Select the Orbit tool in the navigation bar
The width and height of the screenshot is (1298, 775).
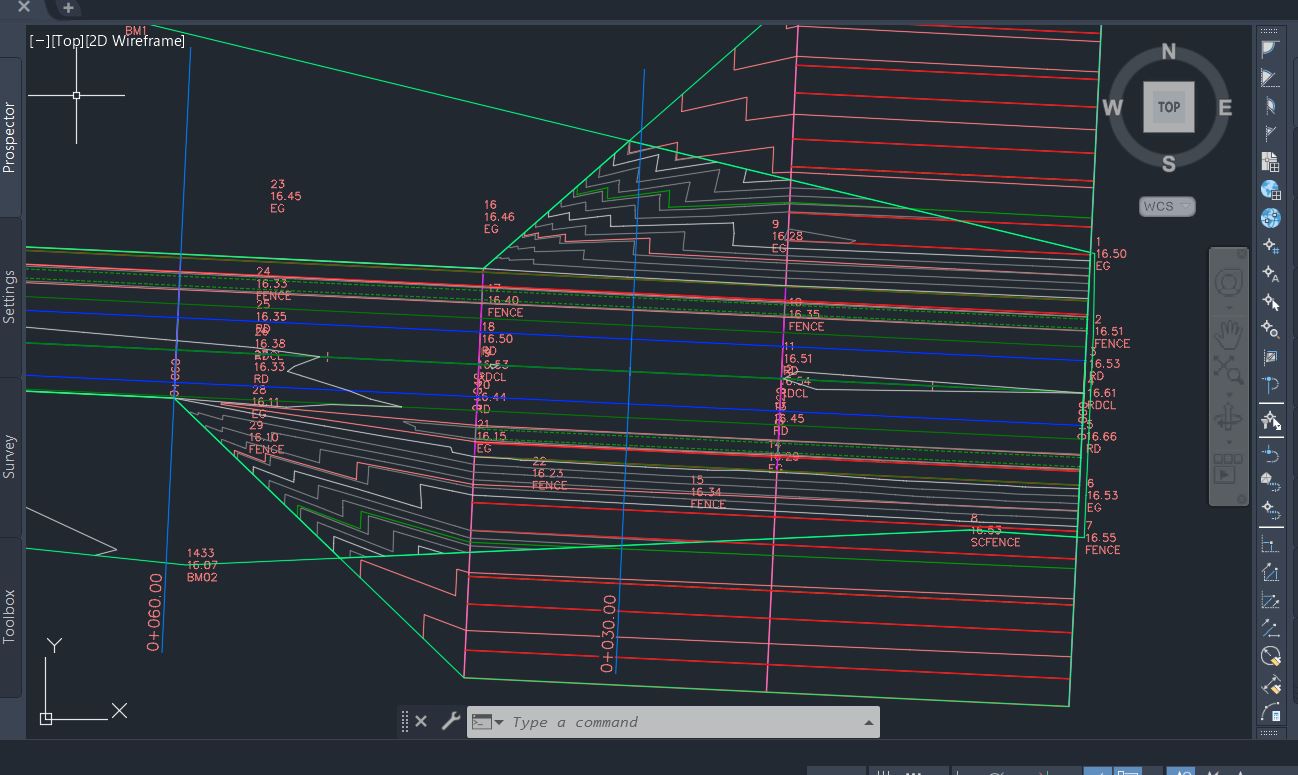tap(1227, 420)
